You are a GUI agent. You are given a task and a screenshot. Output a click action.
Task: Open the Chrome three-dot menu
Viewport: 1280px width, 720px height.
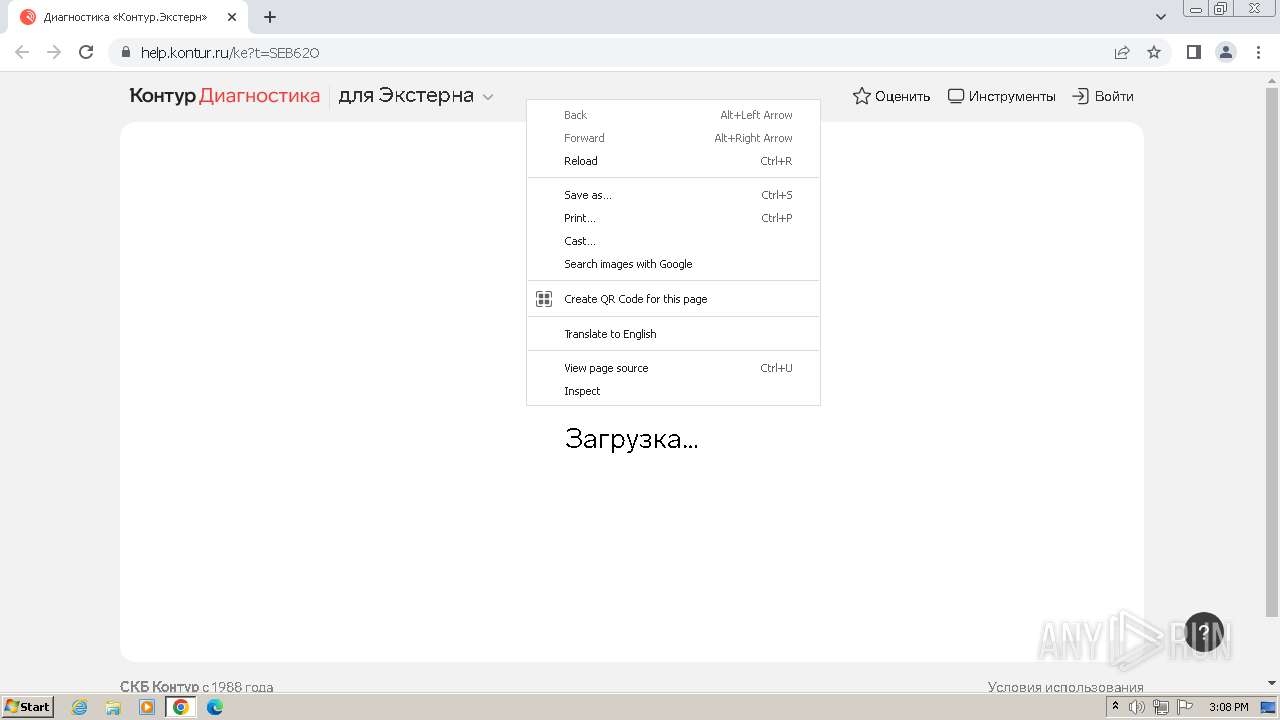point(1258,52)
